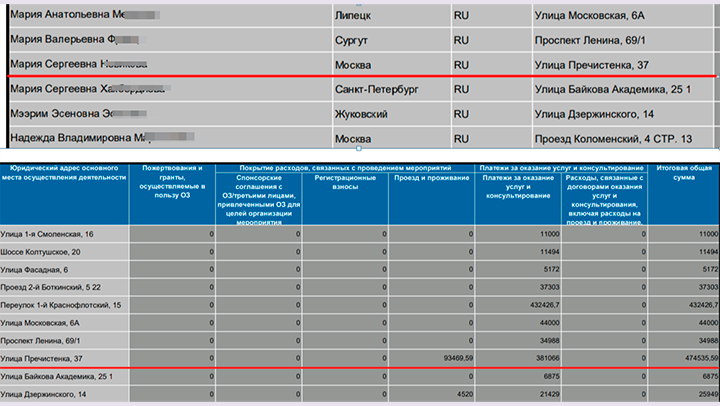The width and height of the screenshot is (720, 406).
Task: Click the 'Санкт-Петербург' city cell
Action: click(377, 89)
